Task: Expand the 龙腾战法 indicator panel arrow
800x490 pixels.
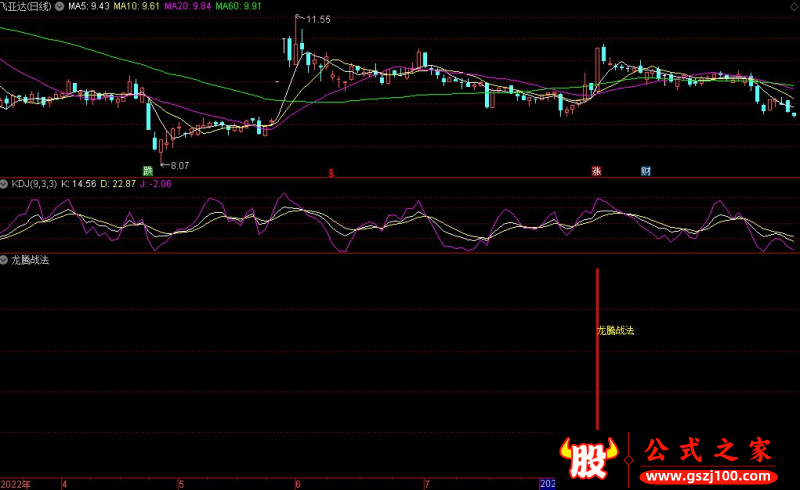Action: [x=5, y=259]
